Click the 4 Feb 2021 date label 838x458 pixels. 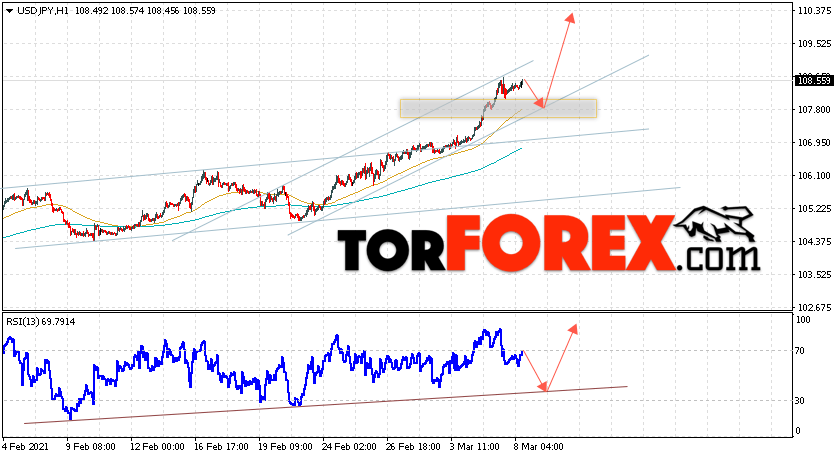[26, 447]
